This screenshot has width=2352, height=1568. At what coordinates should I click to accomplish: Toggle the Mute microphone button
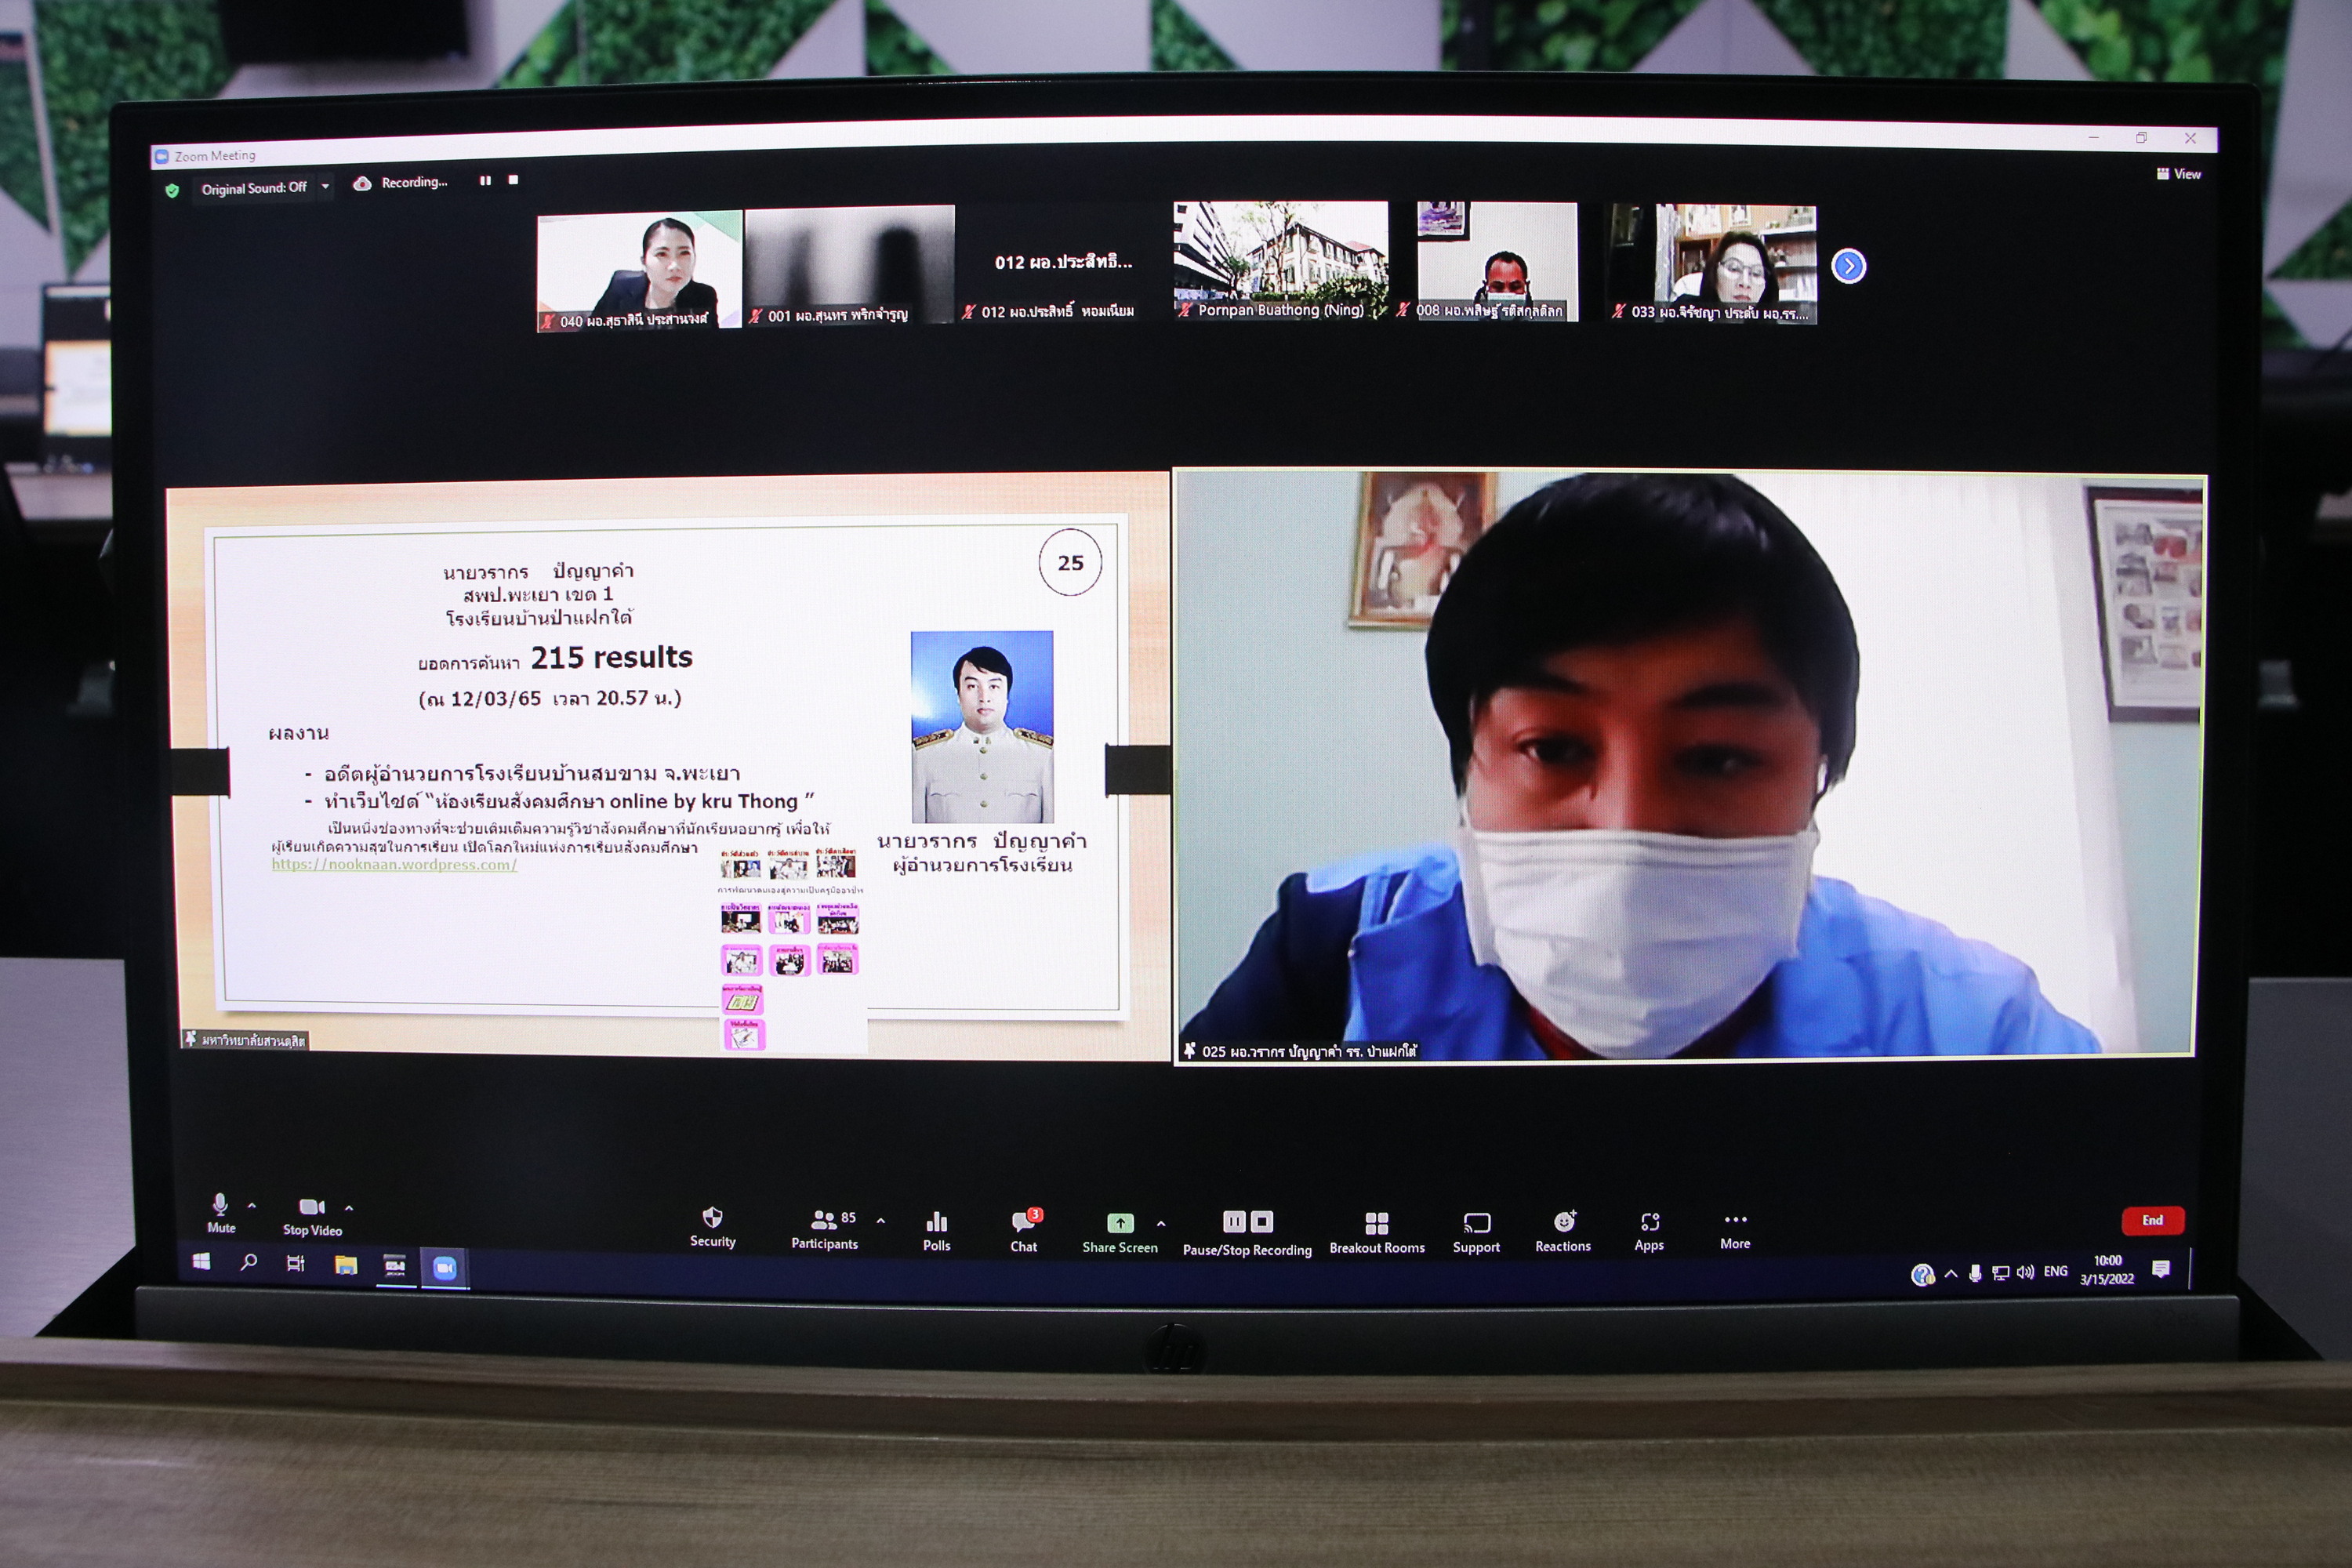coord(220,1205)
